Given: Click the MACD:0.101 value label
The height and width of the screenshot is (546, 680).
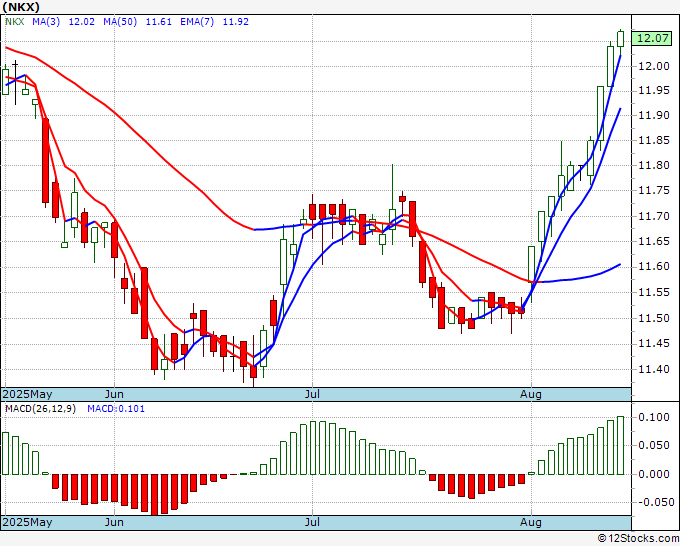Looking at the screenshot, I should tap(116, 409).
